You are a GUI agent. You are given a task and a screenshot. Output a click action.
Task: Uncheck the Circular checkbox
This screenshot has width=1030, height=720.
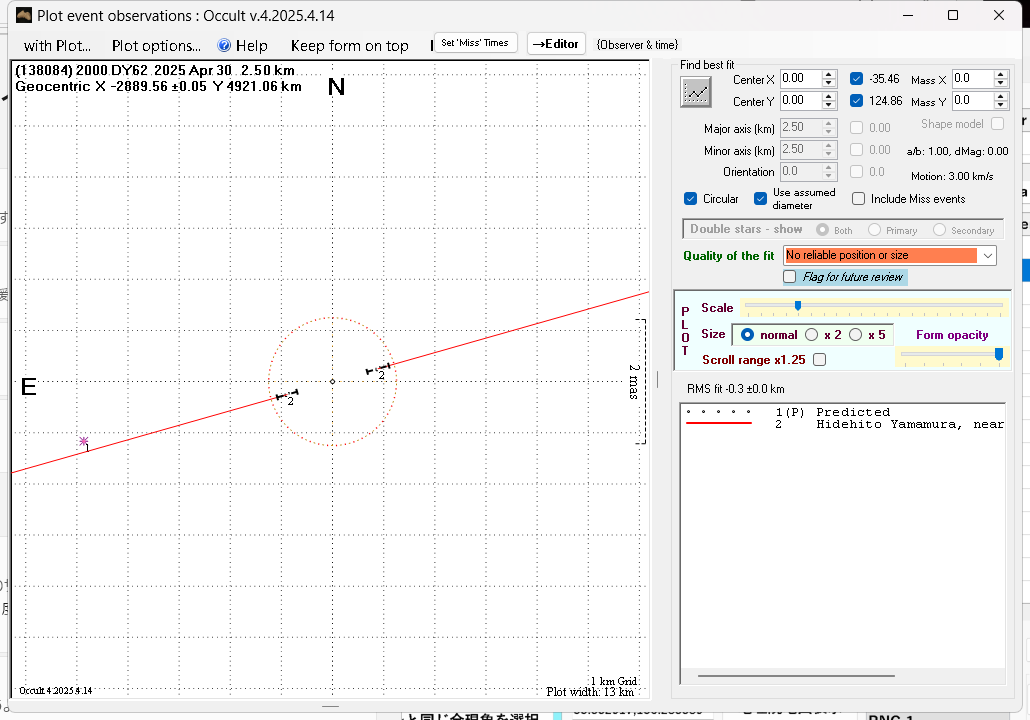691,199
